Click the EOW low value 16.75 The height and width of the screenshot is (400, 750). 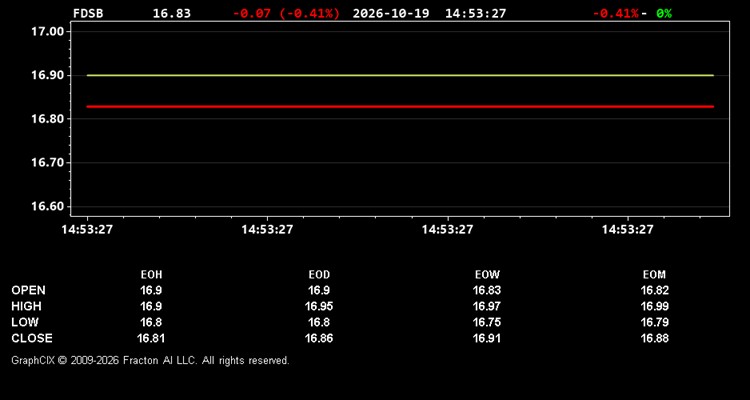(487, 322)
